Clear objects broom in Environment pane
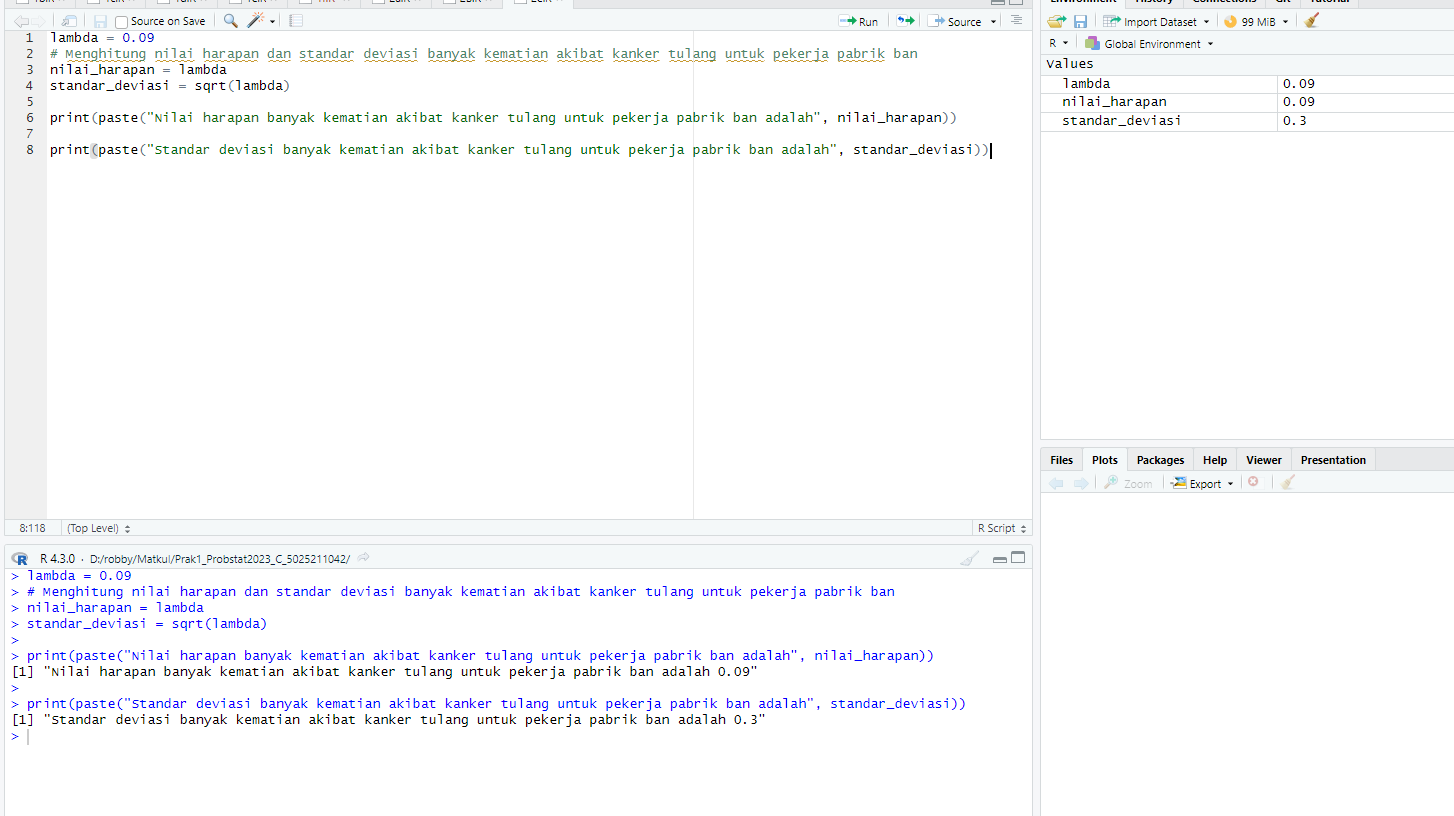The width and height of the screenshot is (1454, 816). point(1312,21)
